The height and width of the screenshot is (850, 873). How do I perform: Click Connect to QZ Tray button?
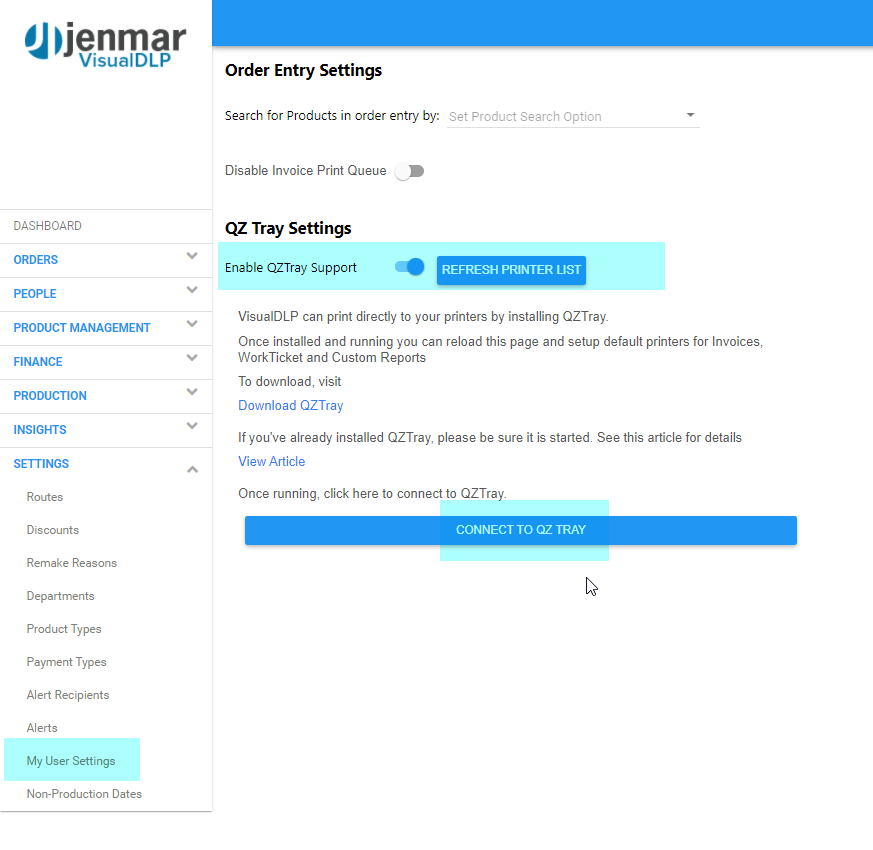(x=521, y=530)
